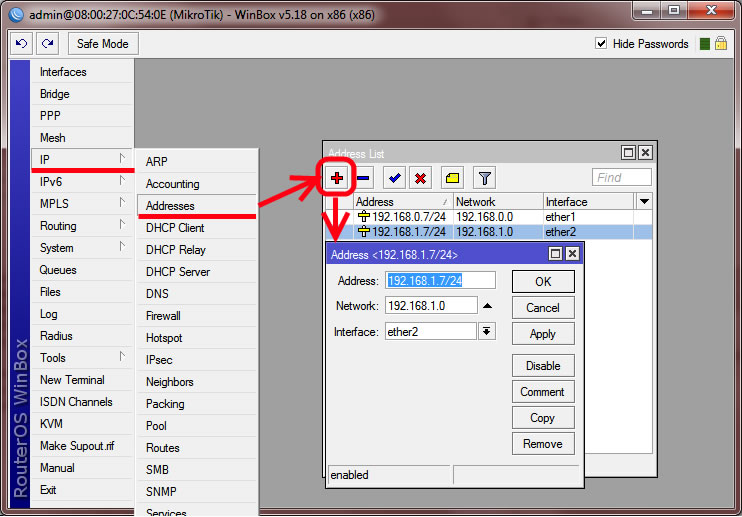Open the filter funnel icon

coord(484,178)
